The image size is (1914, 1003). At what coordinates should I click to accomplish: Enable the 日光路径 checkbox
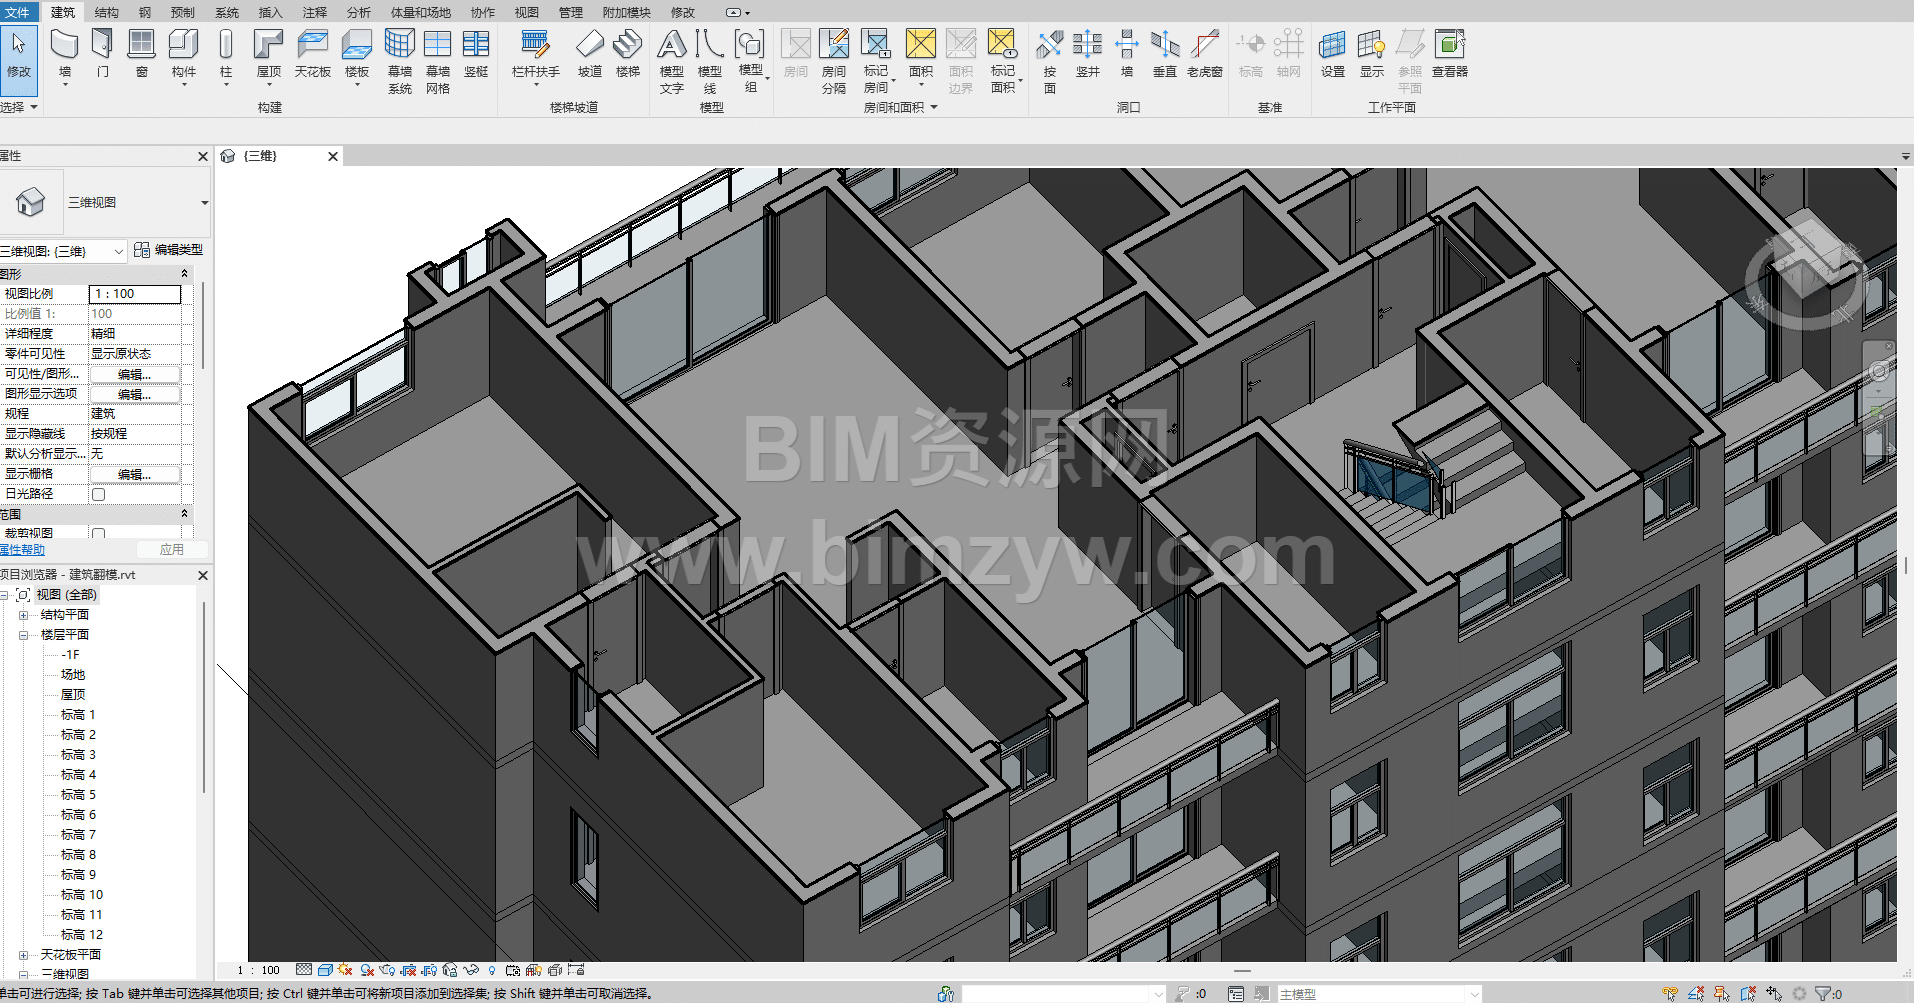98,494
